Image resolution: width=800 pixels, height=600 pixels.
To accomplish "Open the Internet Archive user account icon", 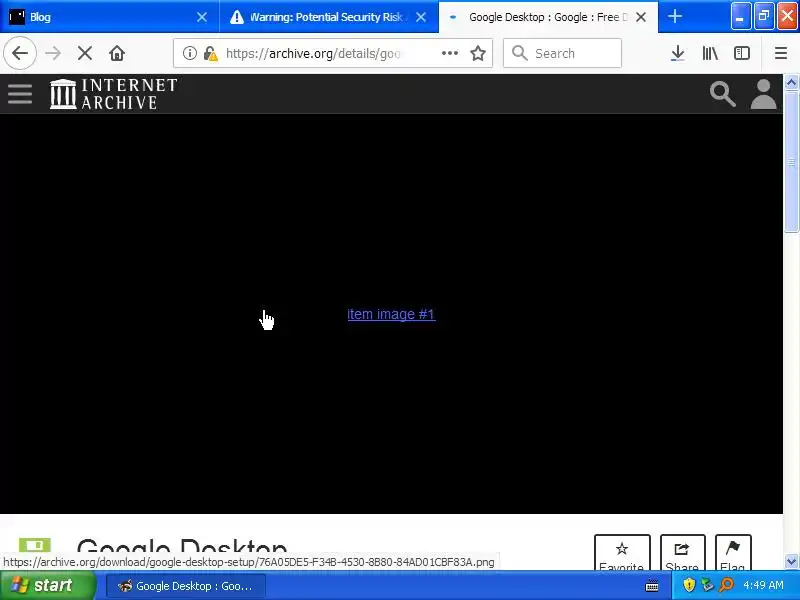I will [x=763, y=94].
